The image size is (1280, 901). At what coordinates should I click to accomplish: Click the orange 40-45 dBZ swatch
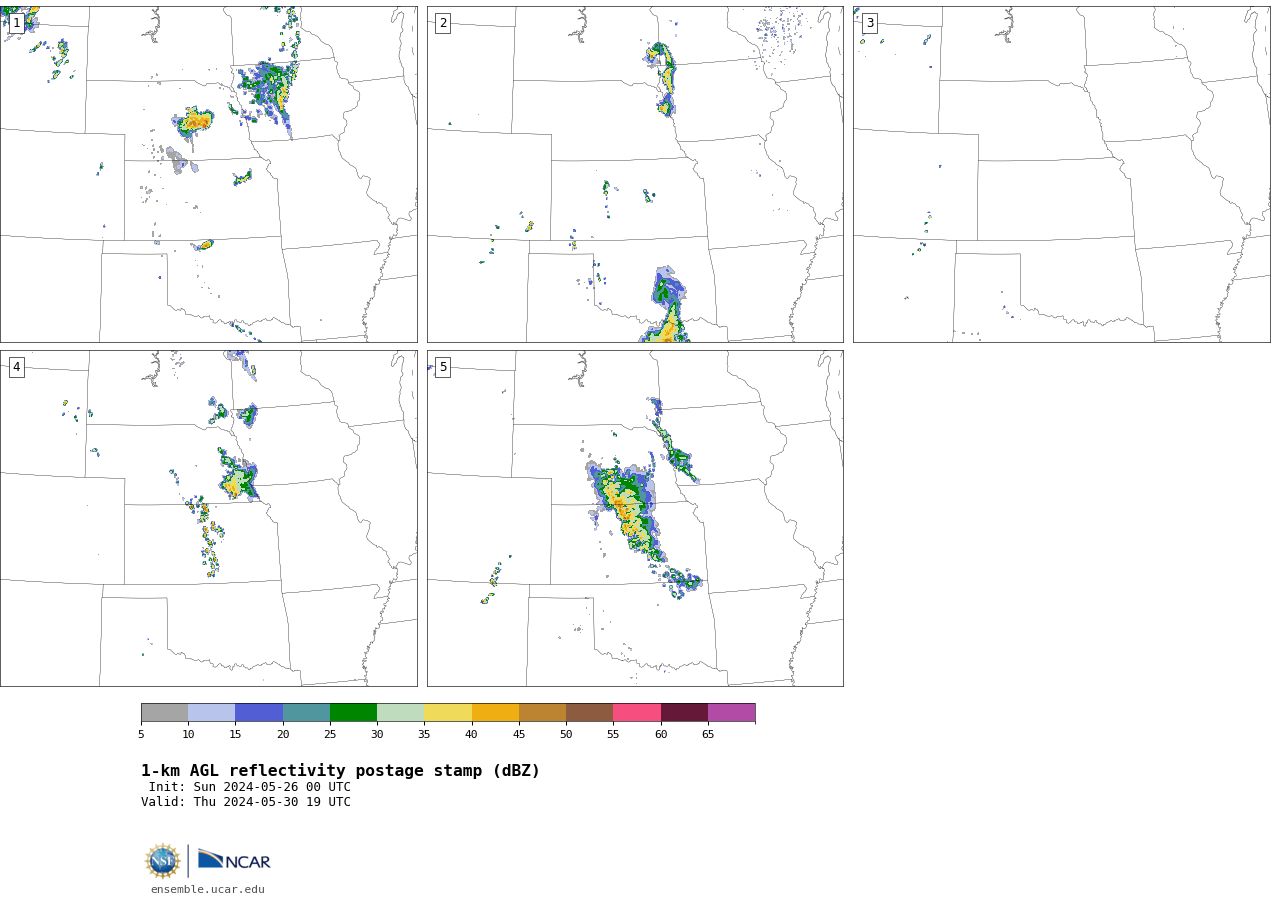[495, 712]
